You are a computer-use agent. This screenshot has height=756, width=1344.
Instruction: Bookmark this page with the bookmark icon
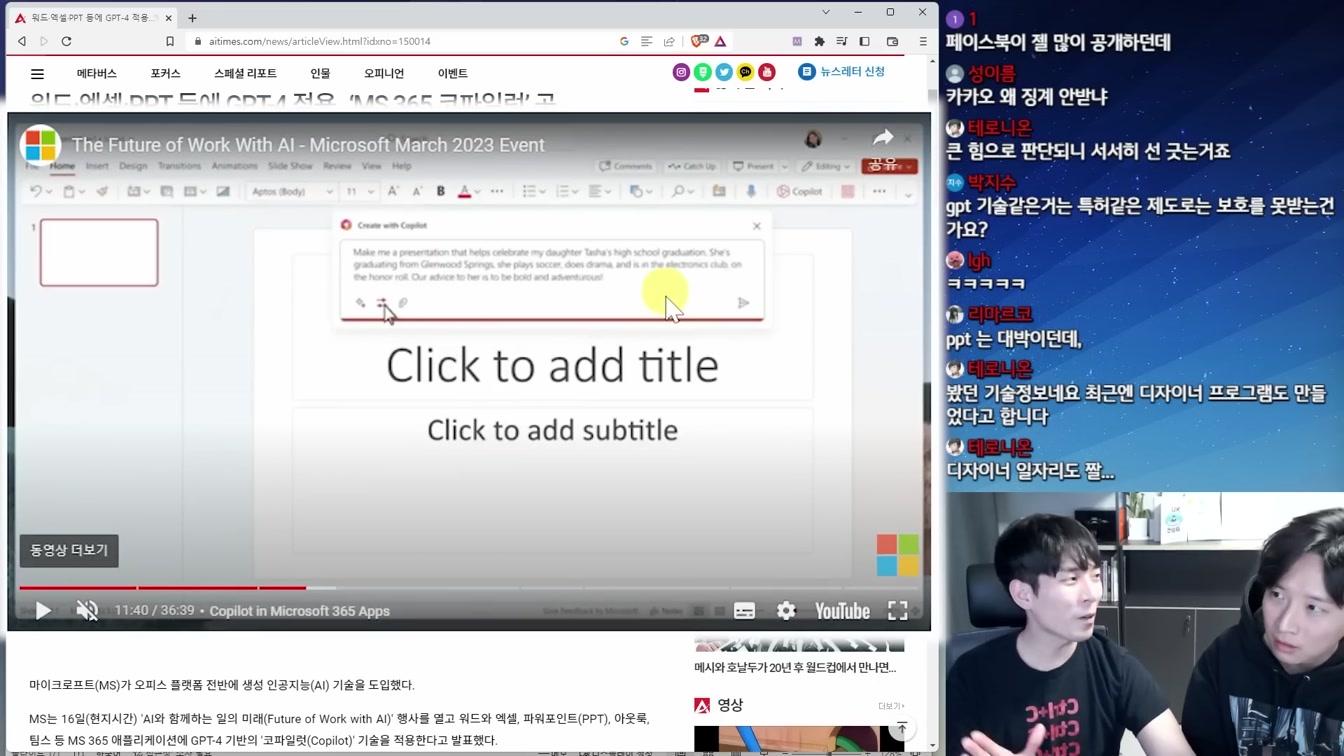click(170, 41)
